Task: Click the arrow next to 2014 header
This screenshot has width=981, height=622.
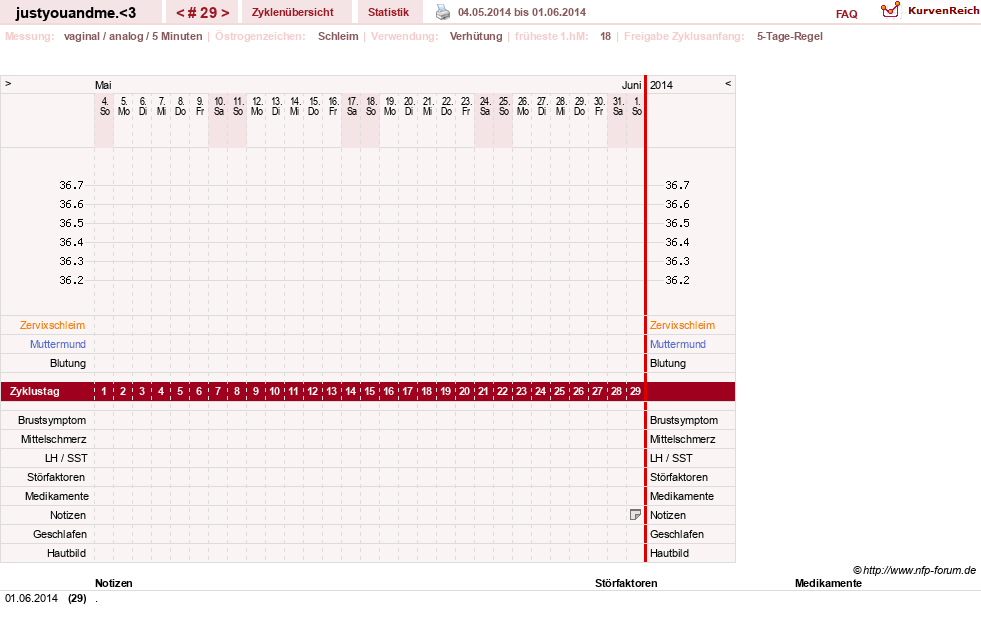Action: pos(728,83)
